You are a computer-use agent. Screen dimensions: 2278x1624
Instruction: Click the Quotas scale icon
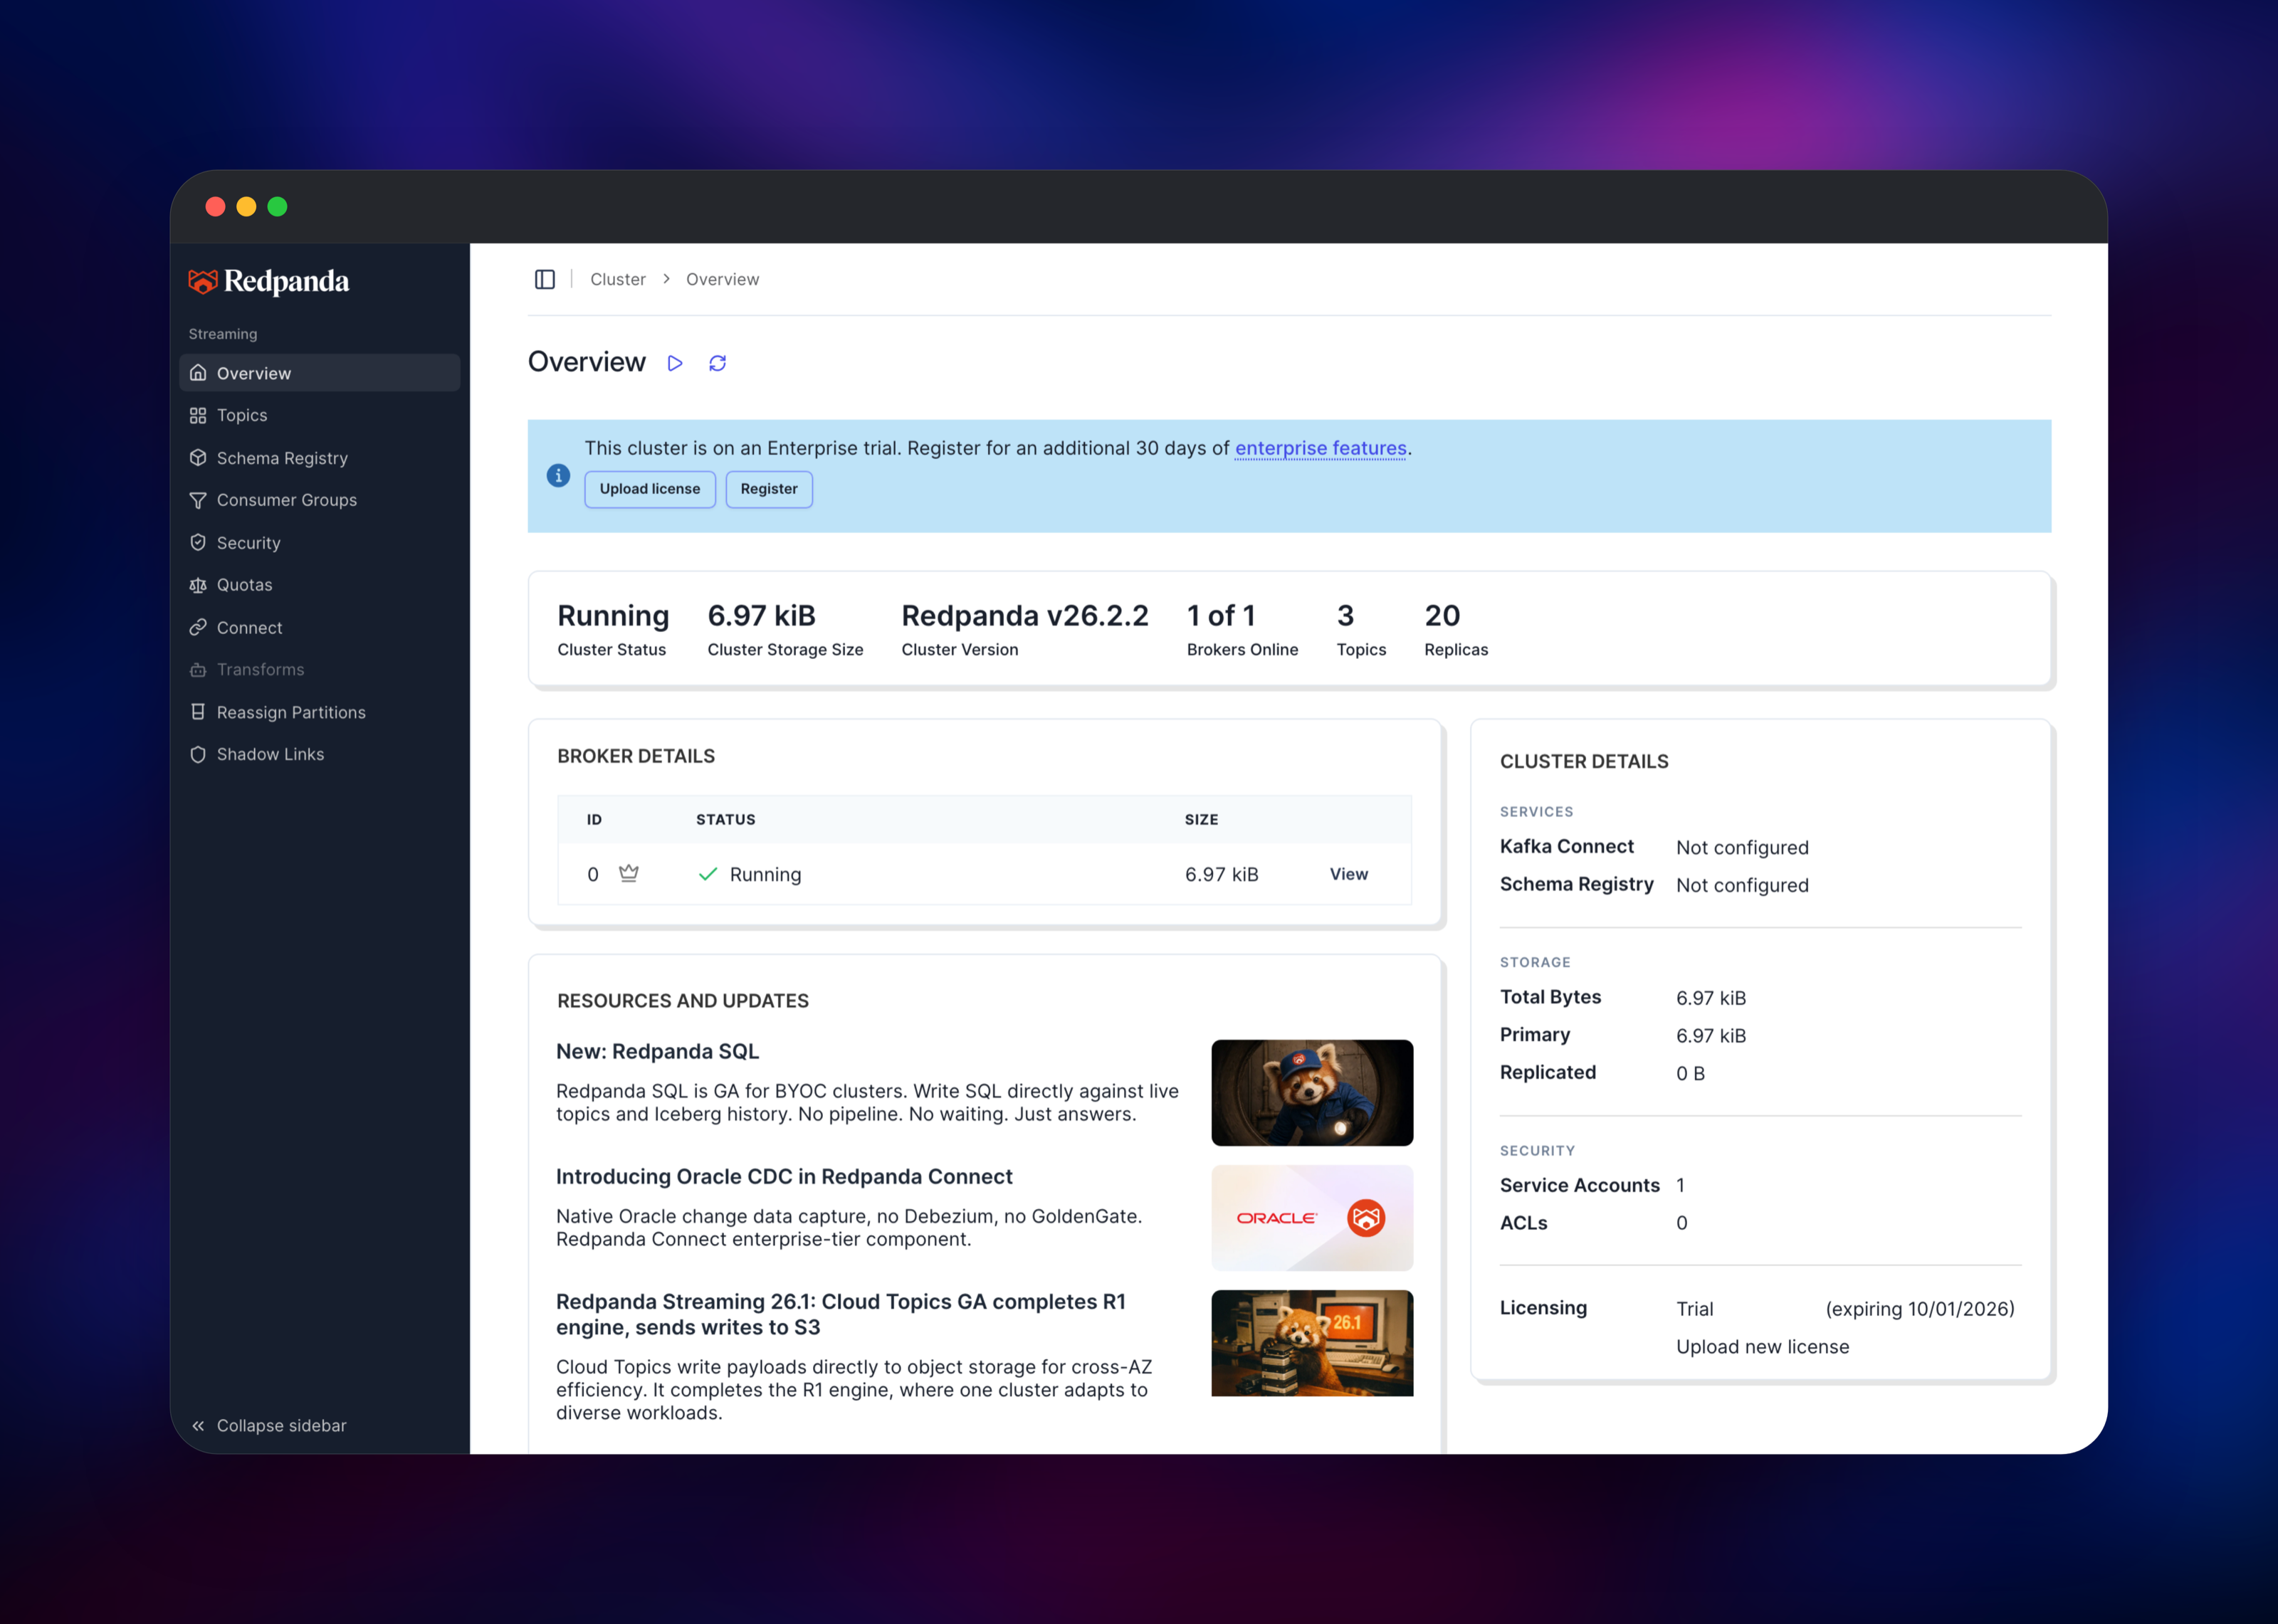(198, 585)
